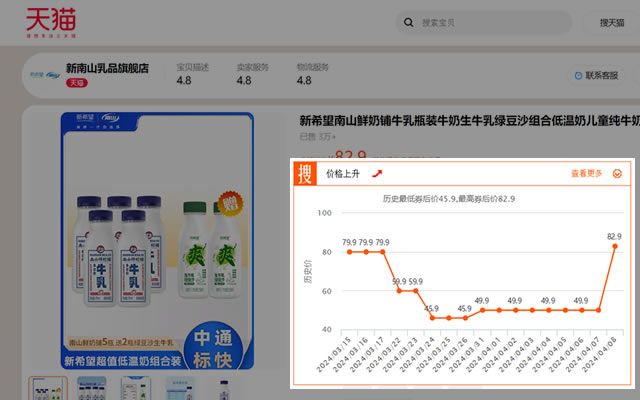Click the 45.9 data point on 2024/03/24
The width and height of the screenshot is (640, 400).
[432, 318]
